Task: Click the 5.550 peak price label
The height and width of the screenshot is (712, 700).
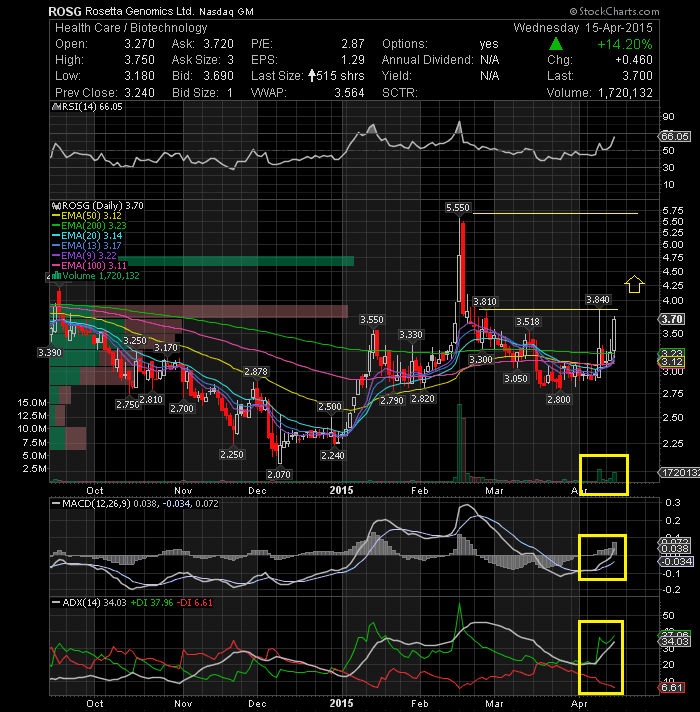Action: 458,208
